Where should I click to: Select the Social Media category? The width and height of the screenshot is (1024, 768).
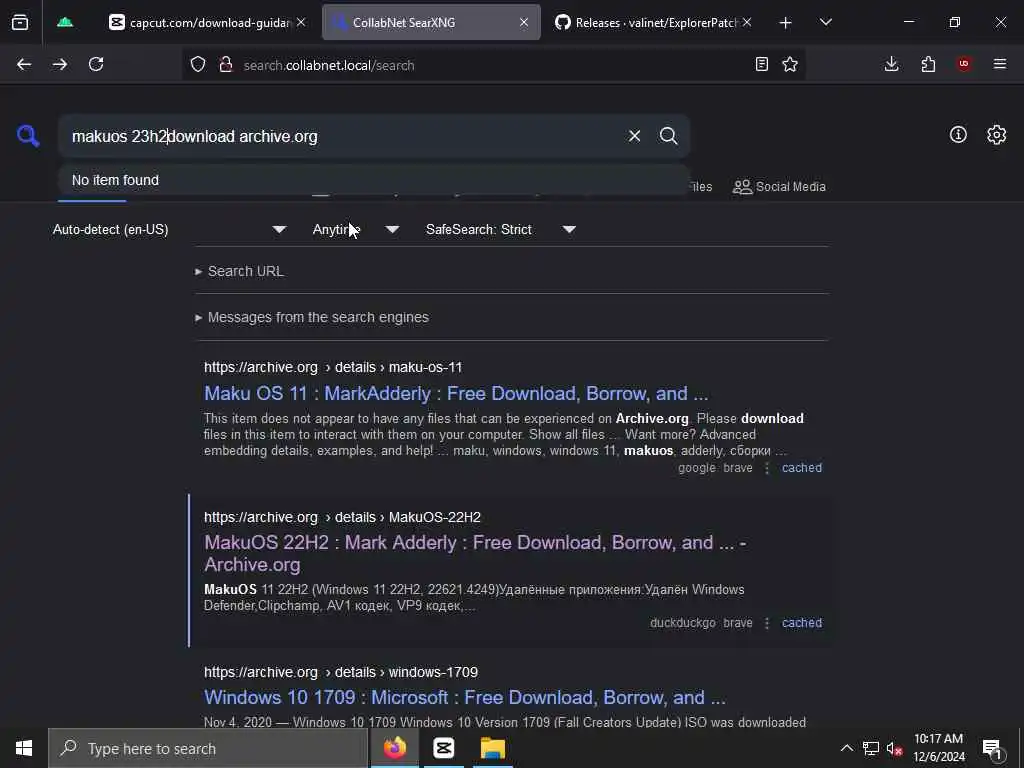(779, 187)
